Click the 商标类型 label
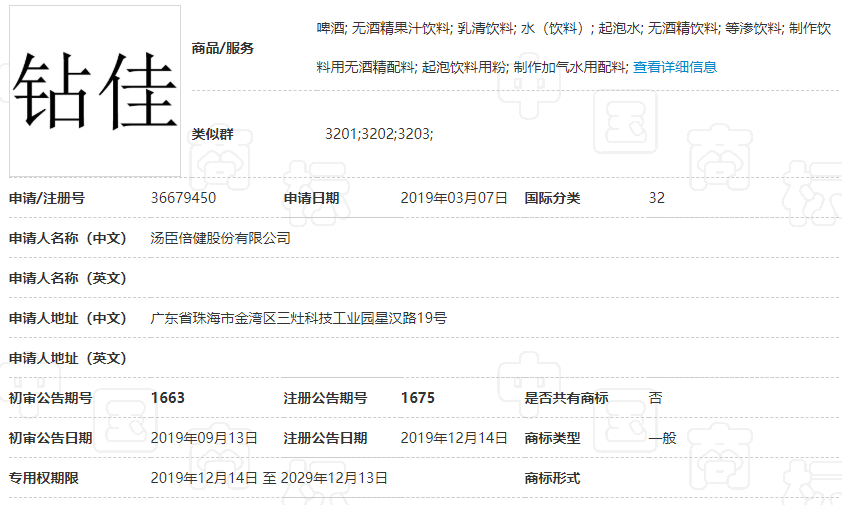Image resolution: width=842 pixels, height=505 pixels. [553, 438]
